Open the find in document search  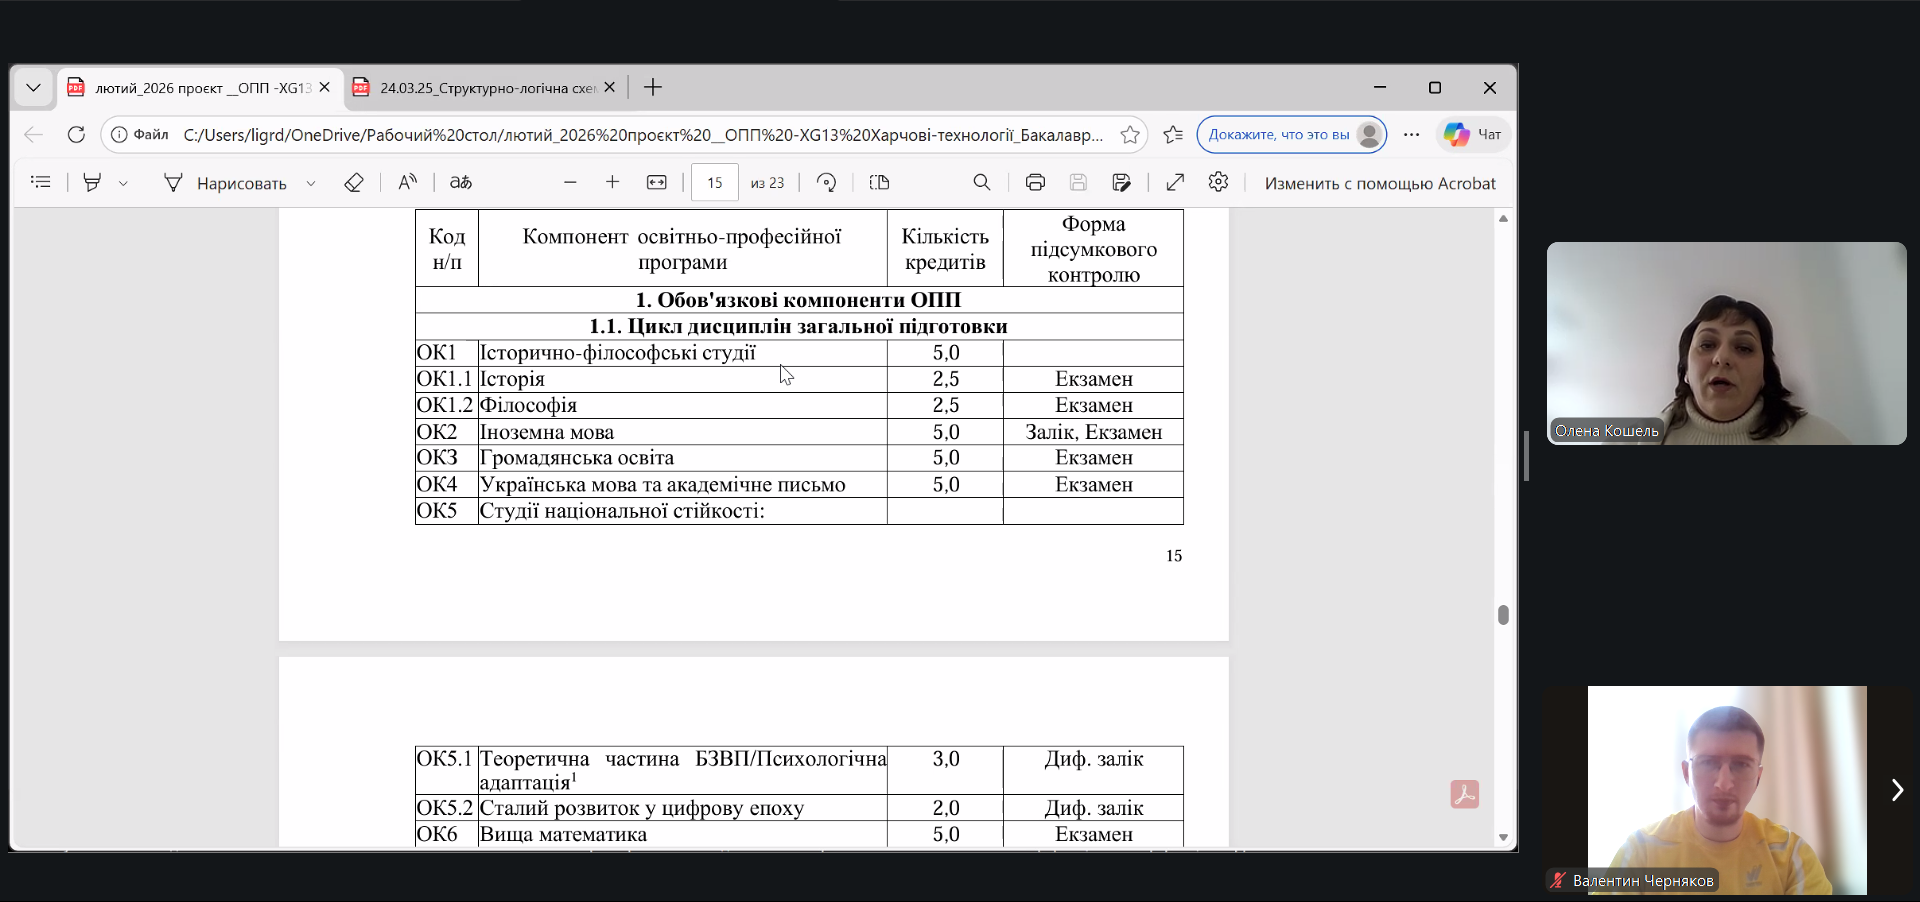tap(982, 182)
